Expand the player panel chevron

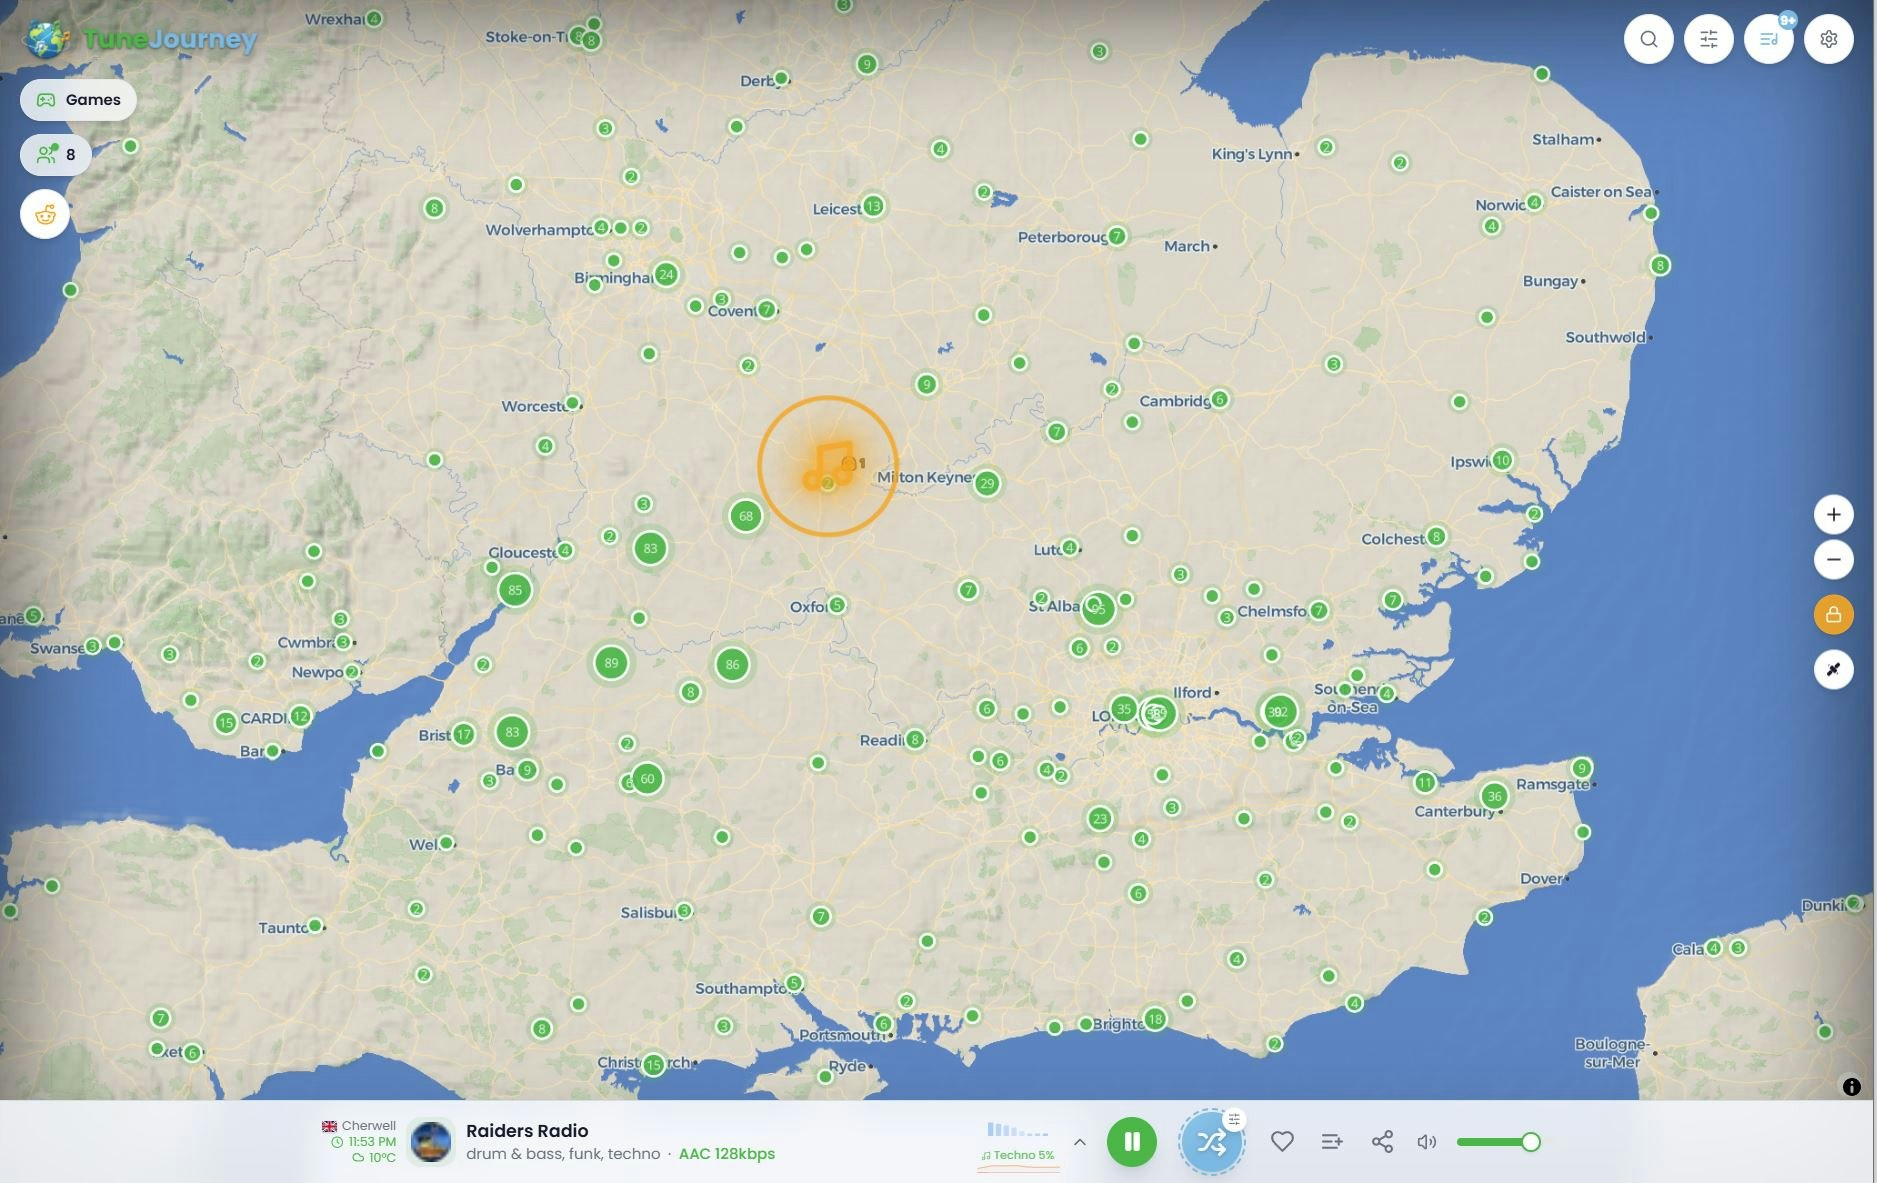1079,1141
